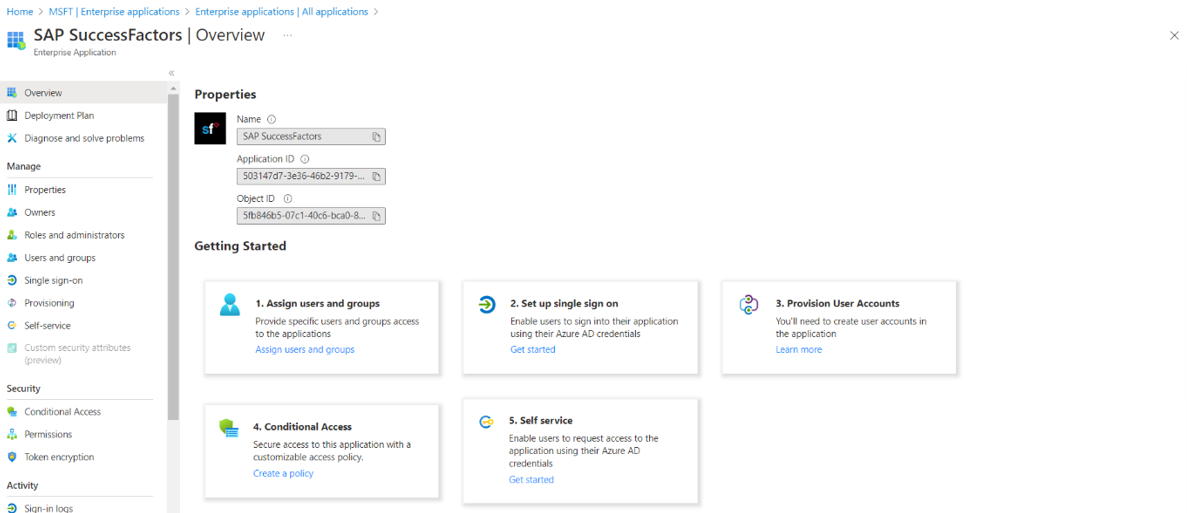Image resolution: width=1187 pixels, height=513 pixels.
Task: Click the SuccessFactors sf logo thumbnail
Action: click(210, 129)
